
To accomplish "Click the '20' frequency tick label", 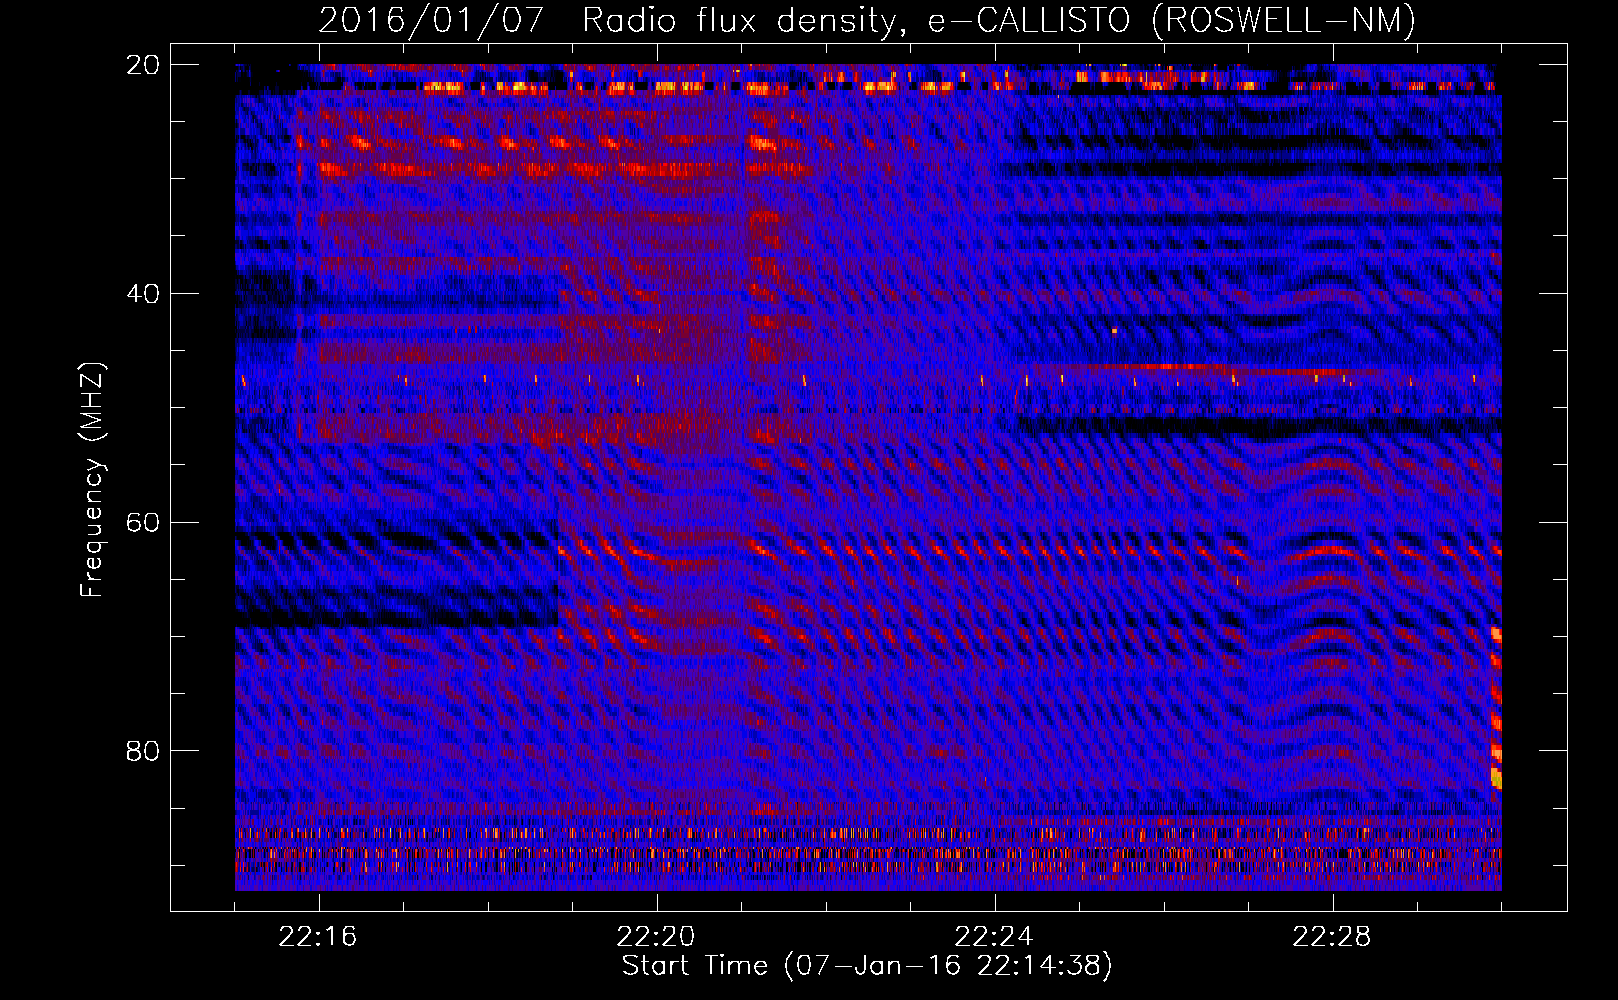I will 143,65.
